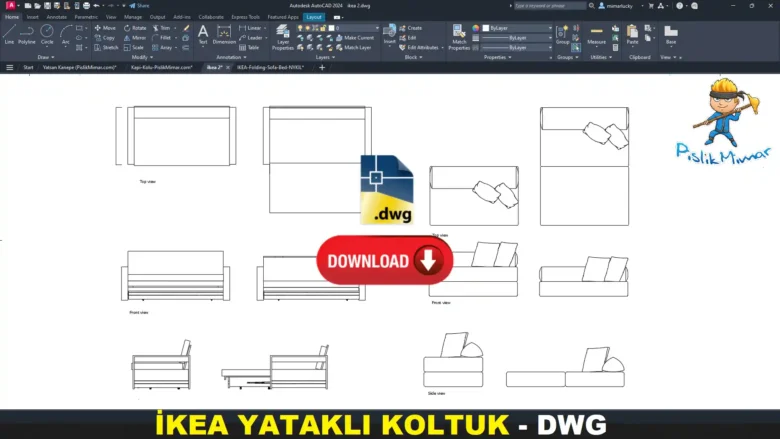
Task: Click the Group tool
Action: click(562, 35)
